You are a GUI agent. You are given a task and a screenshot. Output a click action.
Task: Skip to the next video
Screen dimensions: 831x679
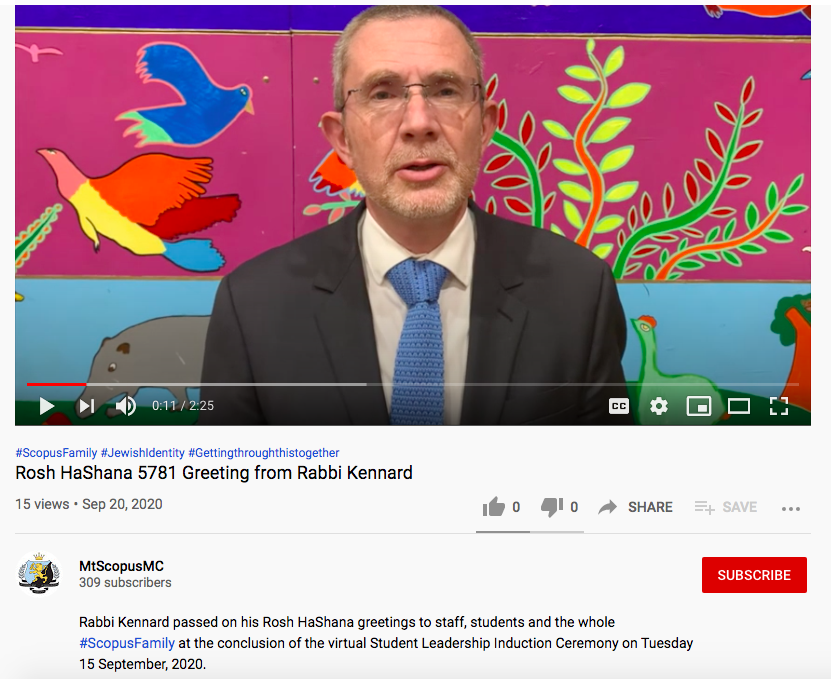pyautogui.click(x=87, y=406)
